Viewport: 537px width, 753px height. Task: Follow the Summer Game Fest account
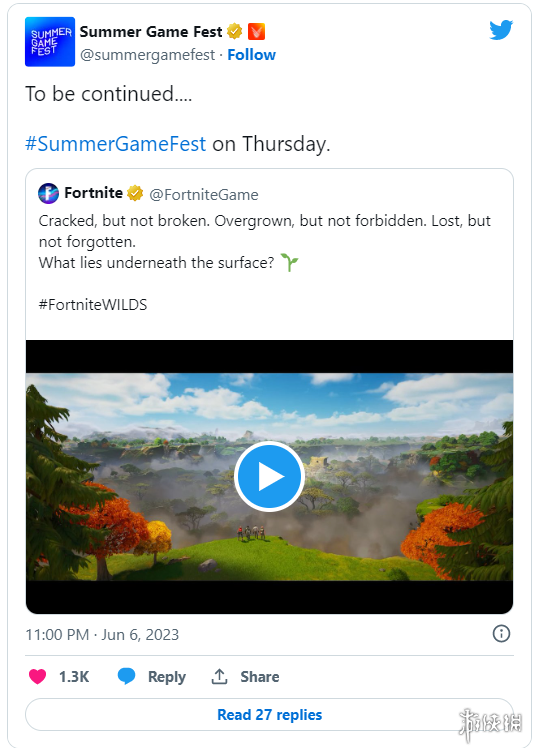[252, 55]
